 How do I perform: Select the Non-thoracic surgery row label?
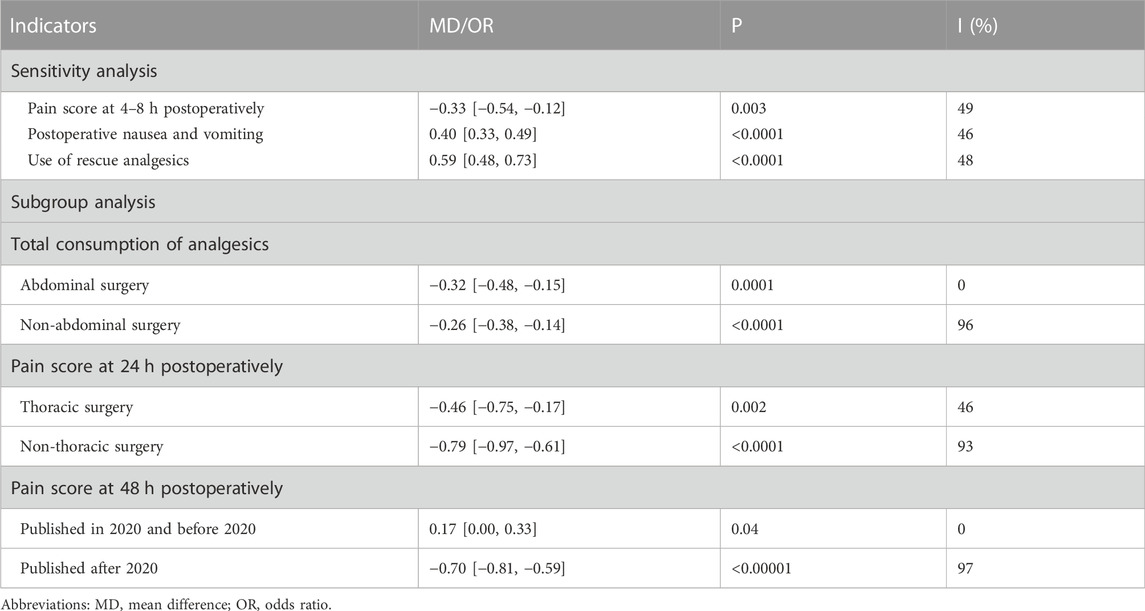coord(92,447)
